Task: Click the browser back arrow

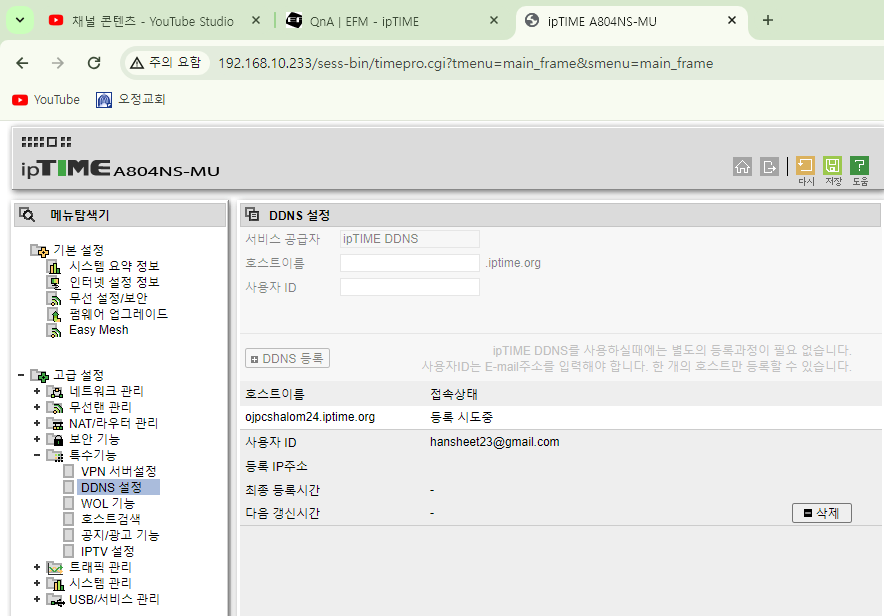Action: (22, 63)
